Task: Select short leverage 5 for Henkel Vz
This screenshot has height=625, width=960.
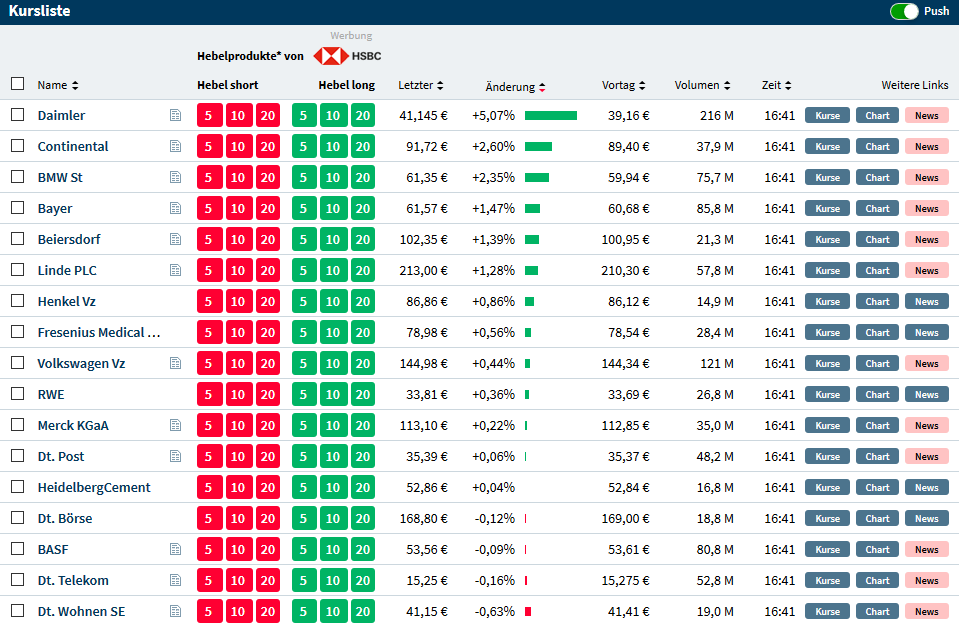Action: click(x=209, y=301)
